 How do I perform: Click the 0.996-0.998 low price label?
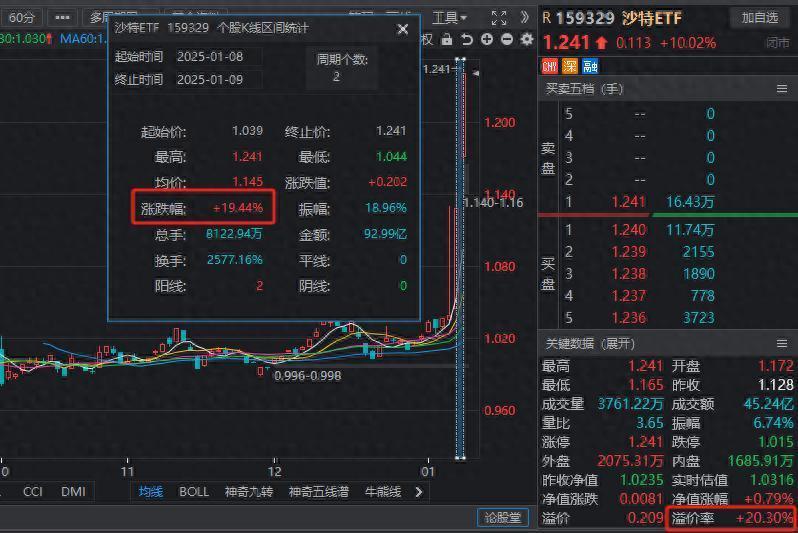click(307, 376)
